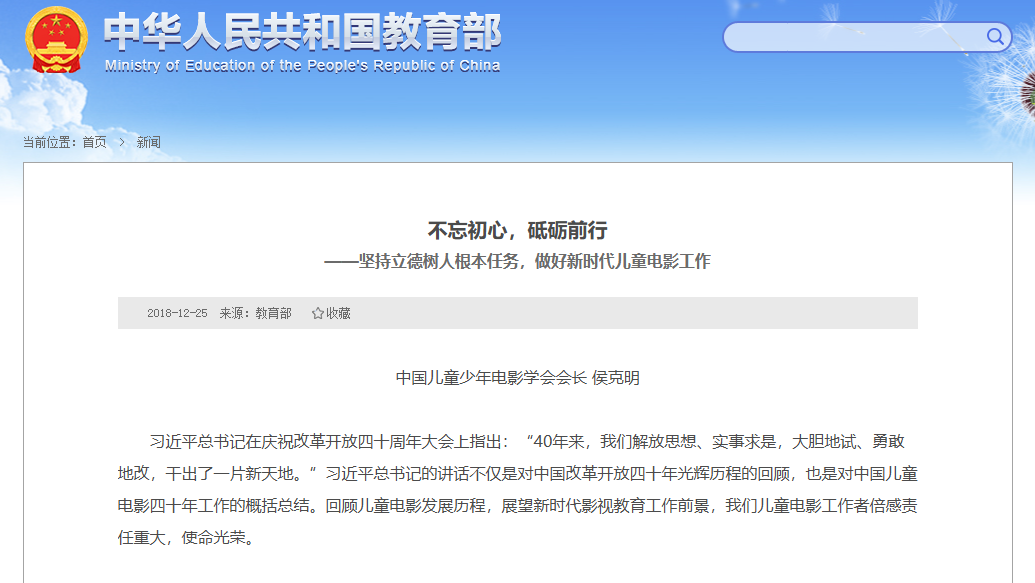Image resolution: width=1035 pixels, height=583 pixels.
Task: Click the arrow separator between 首页 and 新闻
Action: click(124, 143)
